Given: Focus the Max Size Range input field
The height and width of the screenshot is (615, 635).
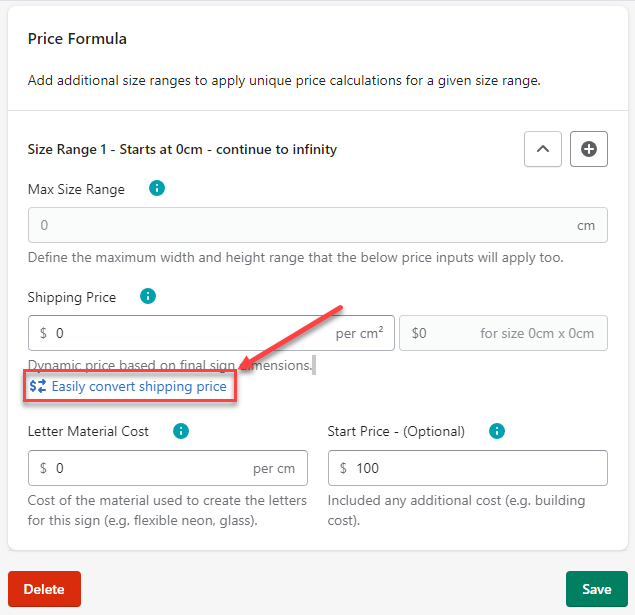Looking at the screenshot, I should click(300, 225).
